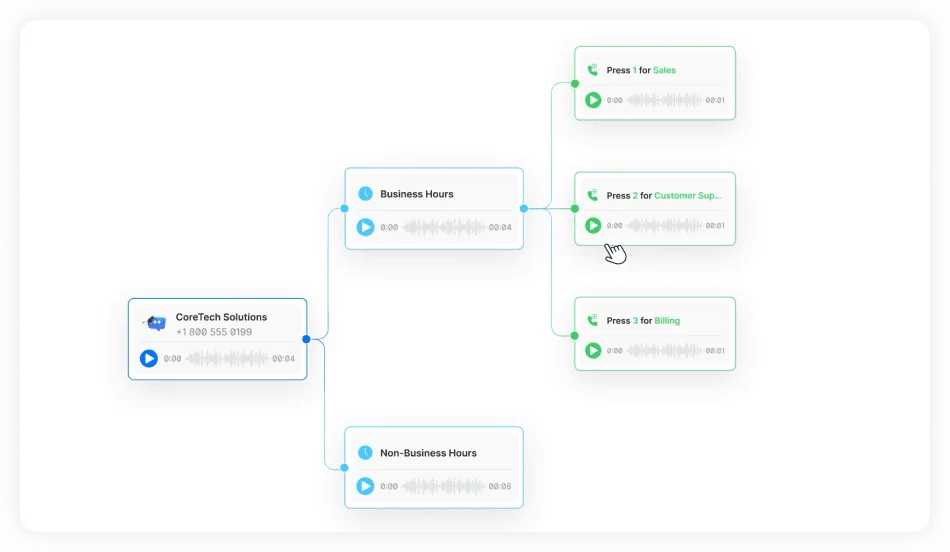Play the Press 1 for Sales audio

tap(593, 100)
